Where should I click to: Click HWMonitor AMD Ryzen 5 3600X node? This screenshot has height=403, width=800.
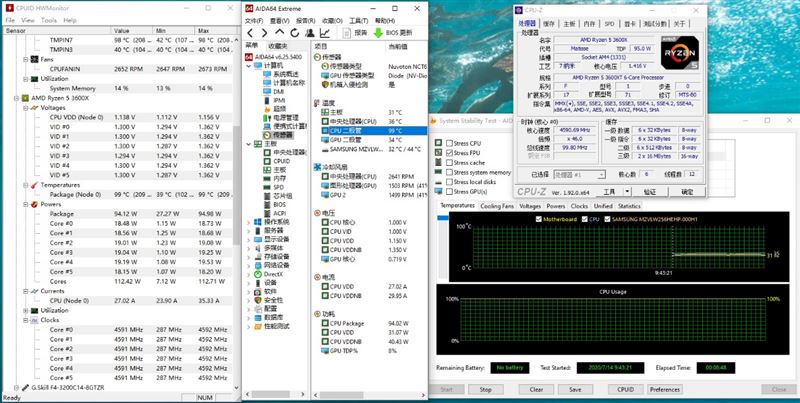(x=55, y=98)
